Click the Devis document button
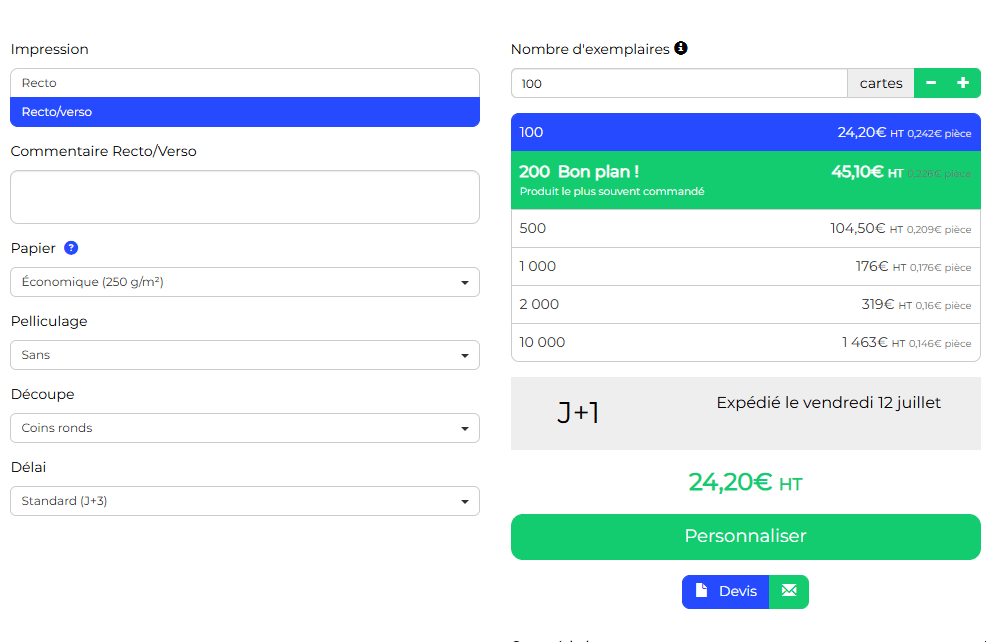The height and width of the screenshot is (642, 986). (726, 591)
